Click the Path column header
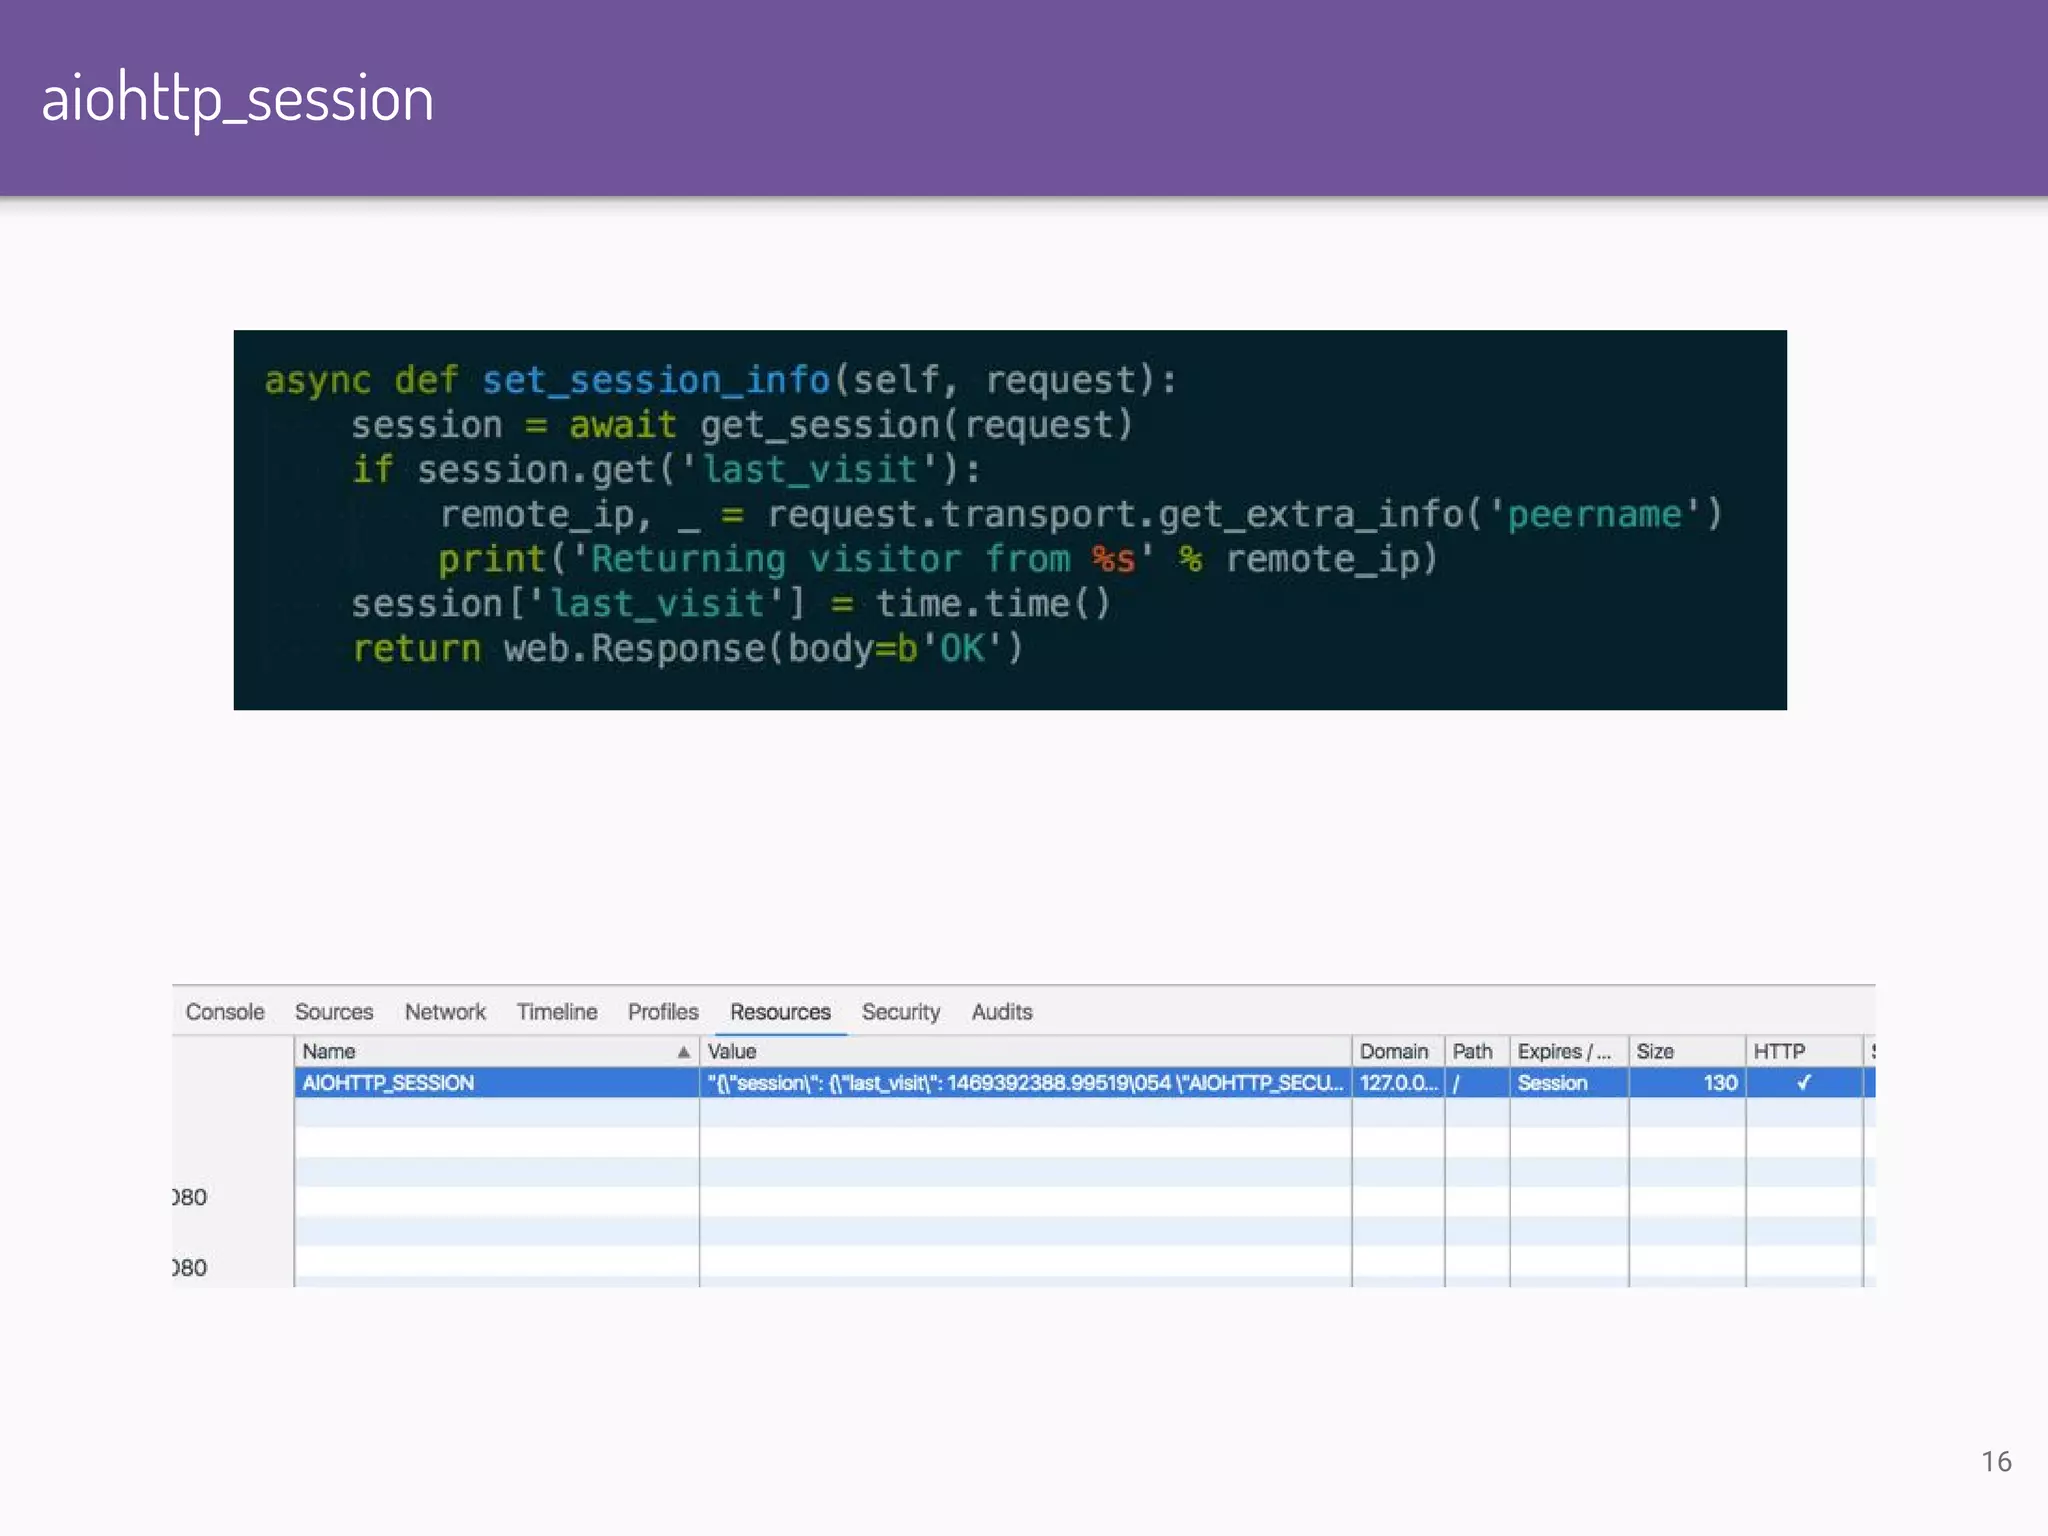 (1472, 1052)
